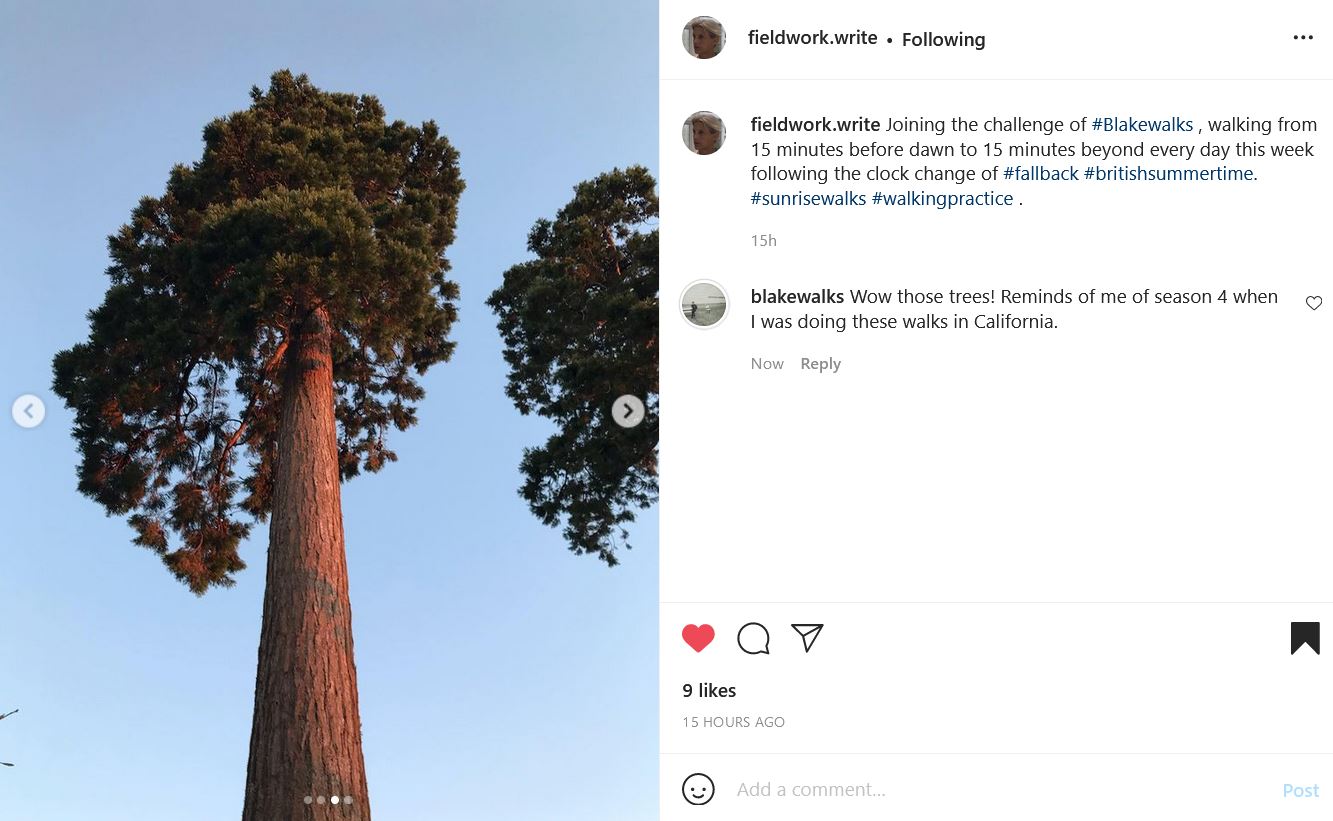Open fieldwork.write's profile picture
1333x821 pixels.
tap(703, 37)
